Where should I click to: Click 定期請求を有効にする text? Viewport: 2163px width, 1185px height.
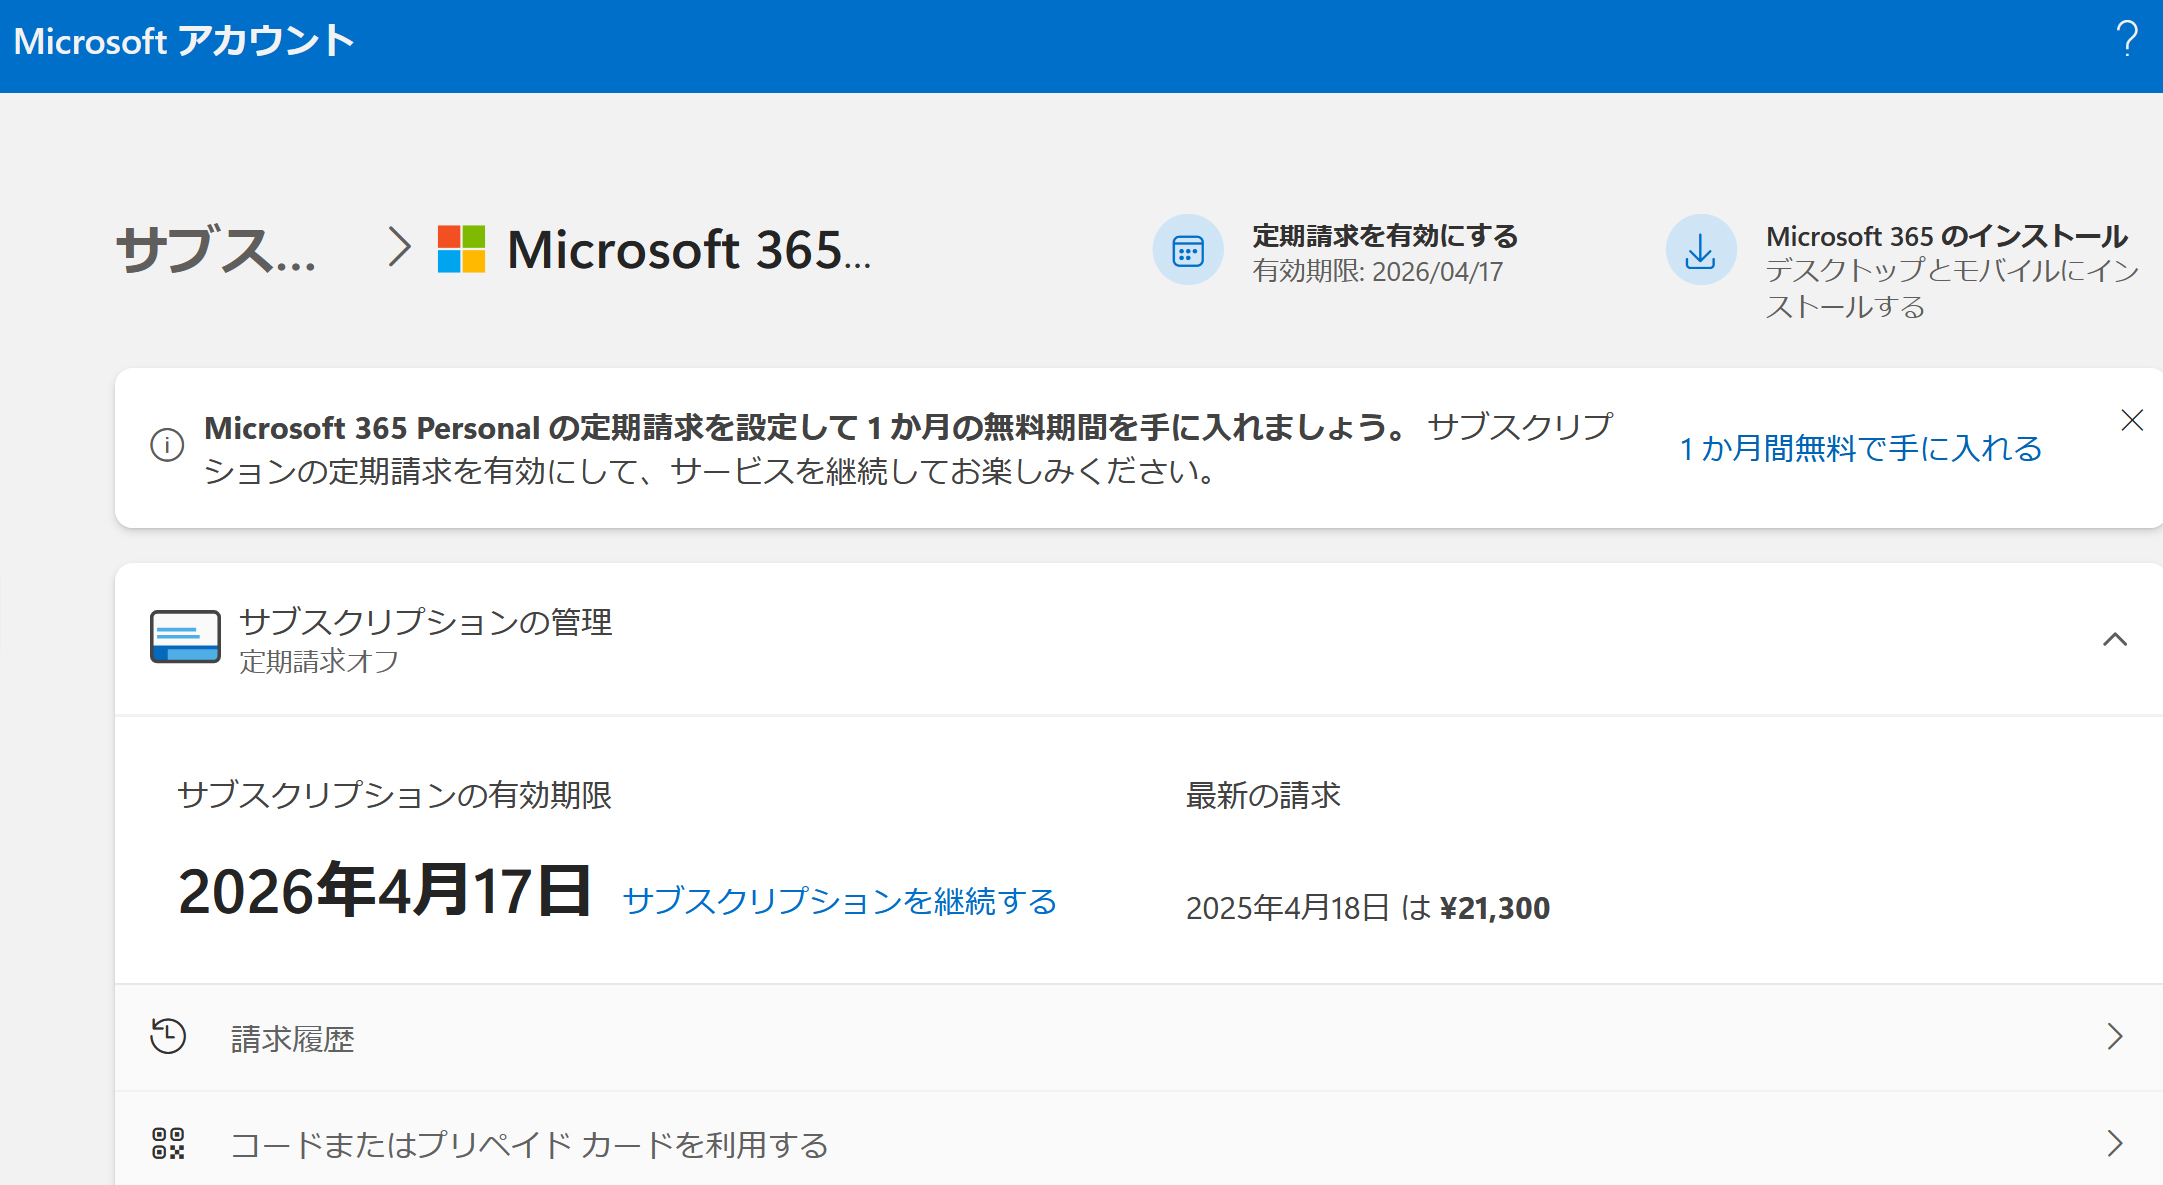click(x=1385, y=236)
